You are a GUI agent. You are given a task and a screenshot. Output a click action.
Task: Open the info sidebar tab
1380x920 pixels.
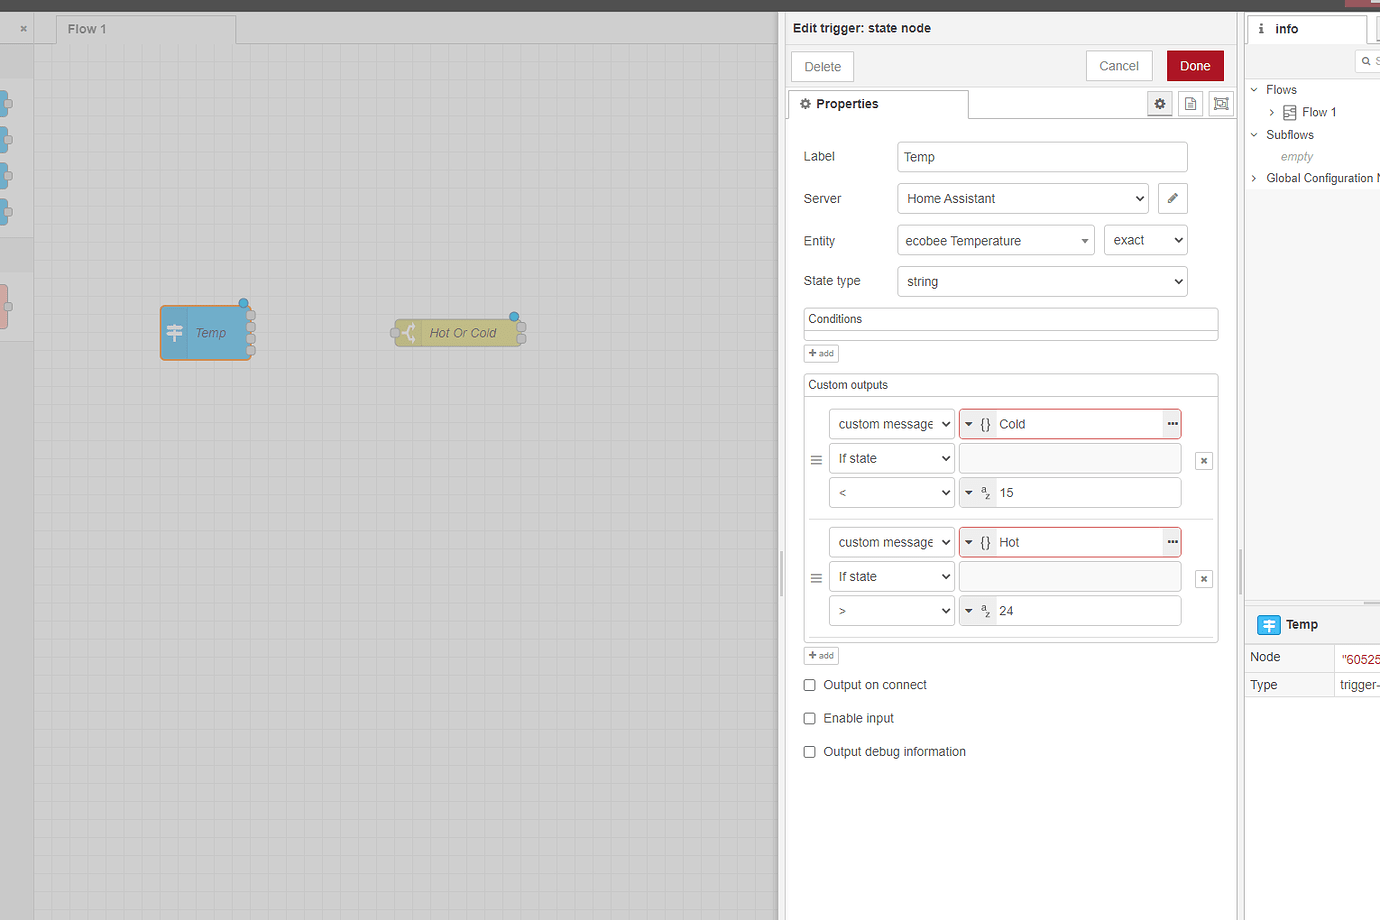pyautogui.click(x=1306, y=29)
